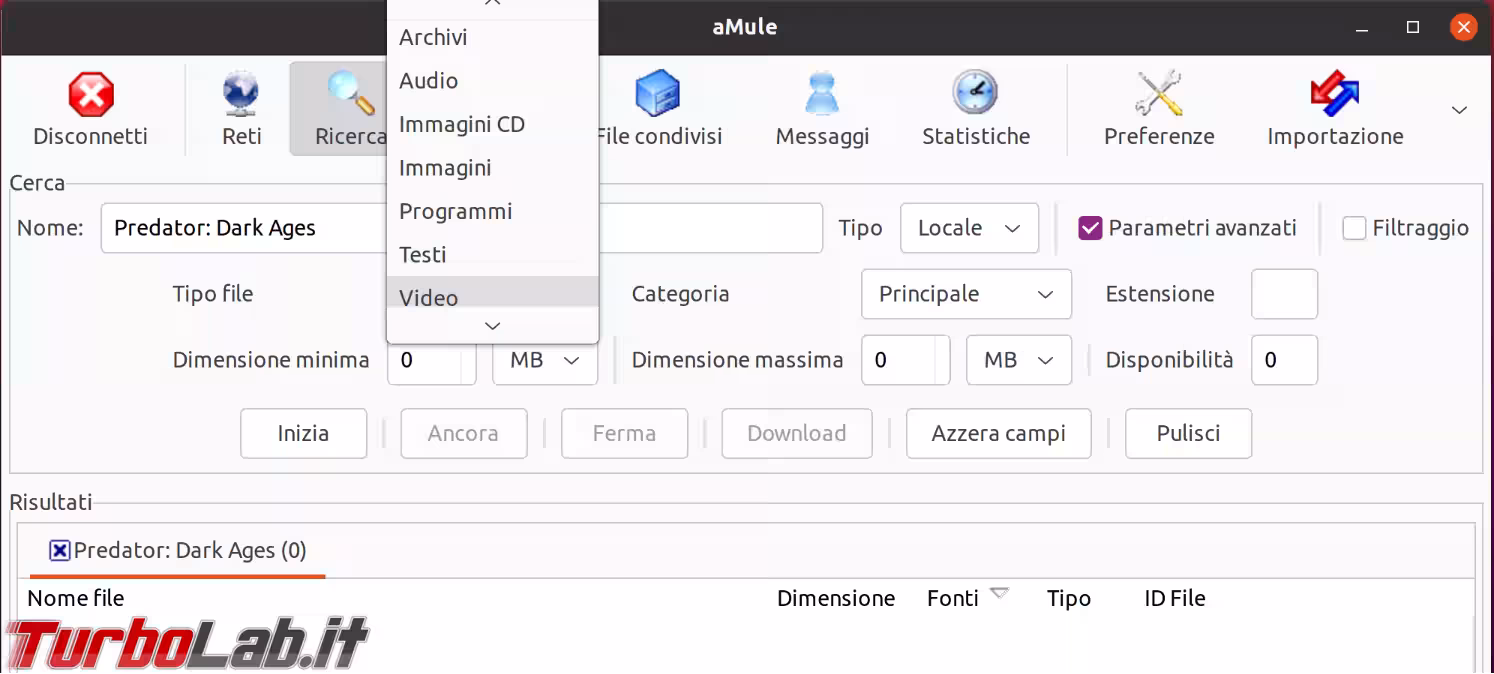
Task: Open the File condivisi icon
Action: (658, 95)
